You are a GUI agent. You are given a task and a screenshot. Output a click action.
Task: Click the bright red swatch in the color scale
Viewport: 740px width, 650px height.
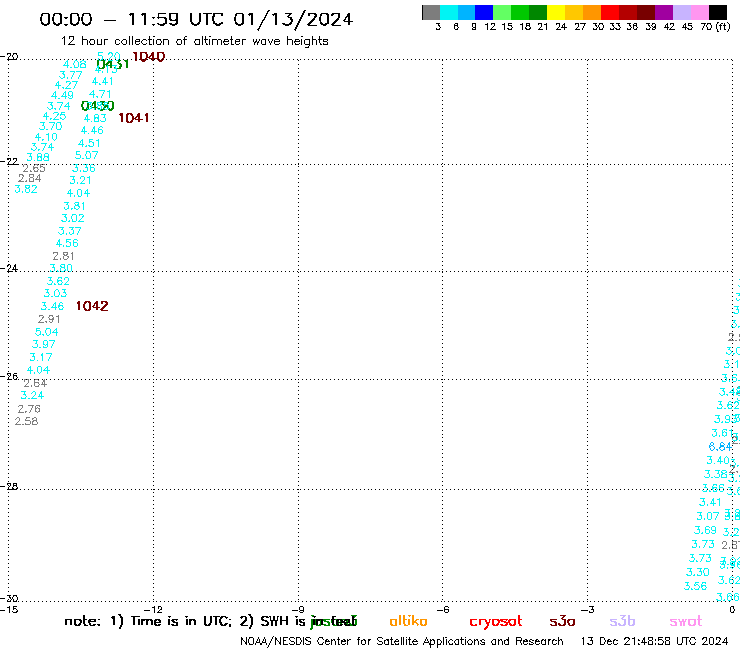610,12
